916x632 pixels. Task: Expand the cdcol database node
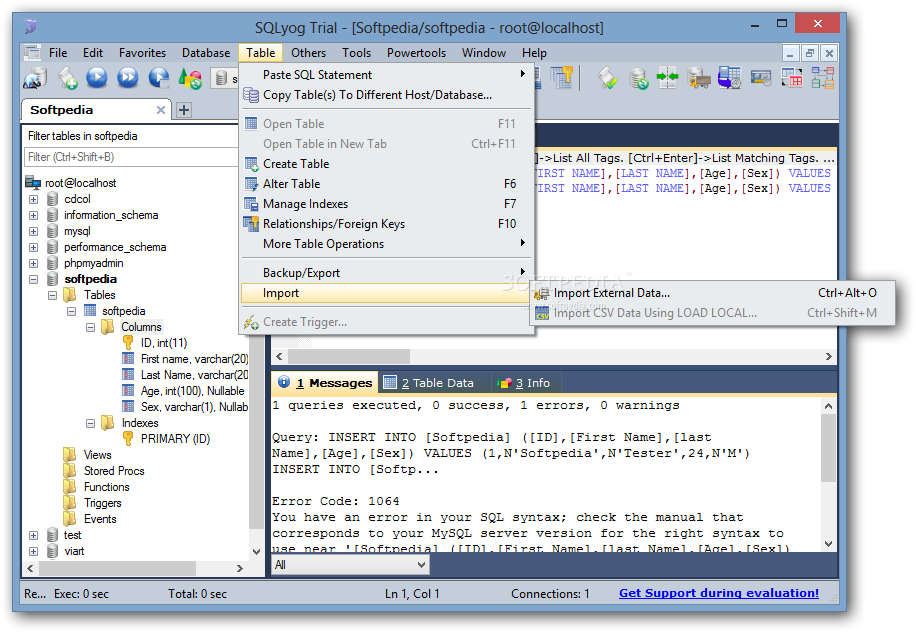[33, 199]
